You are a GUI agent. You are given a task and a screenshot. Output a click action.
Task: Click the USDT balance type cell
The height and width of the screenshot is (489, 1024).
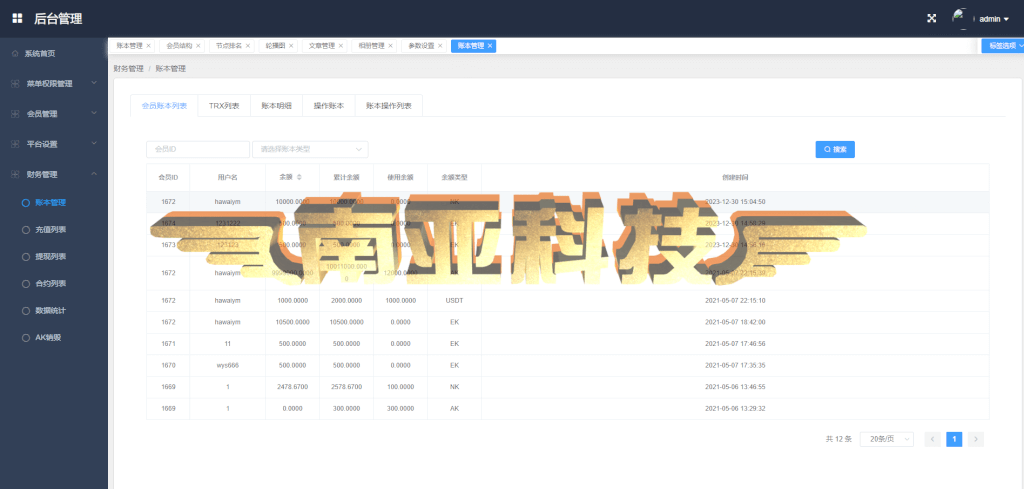(x=455, y=301)
